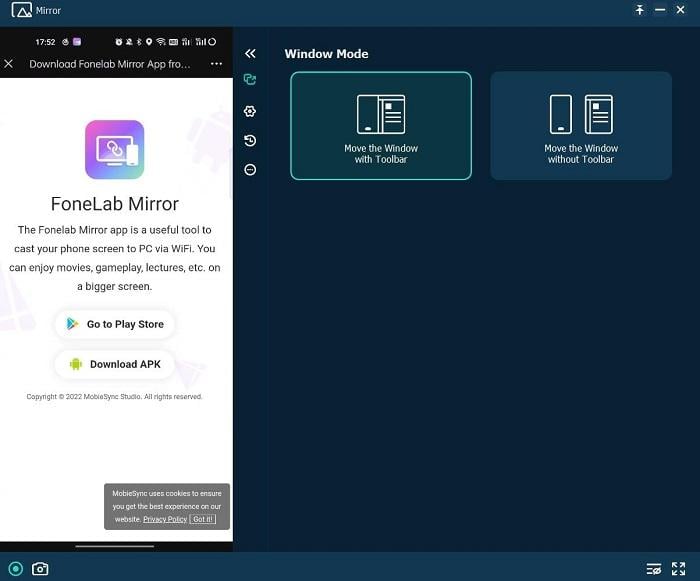Tap Go to Play Store button
The width and height of the screenshot is (700, 581).
115,324
